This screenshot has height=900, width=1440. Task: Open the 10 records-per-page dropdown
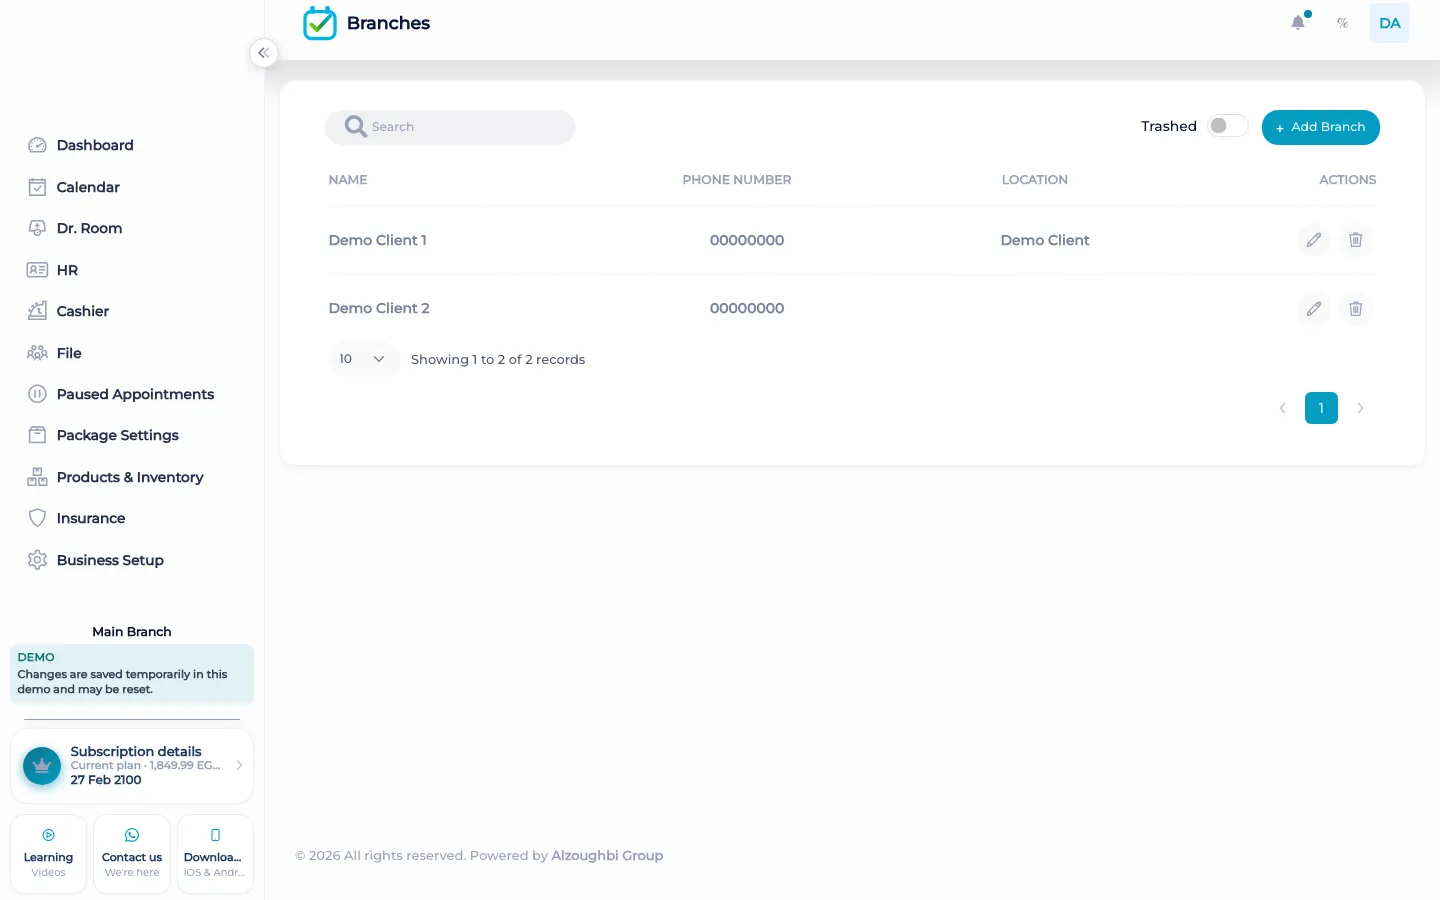pyautogui.click(x=363, y=359)
